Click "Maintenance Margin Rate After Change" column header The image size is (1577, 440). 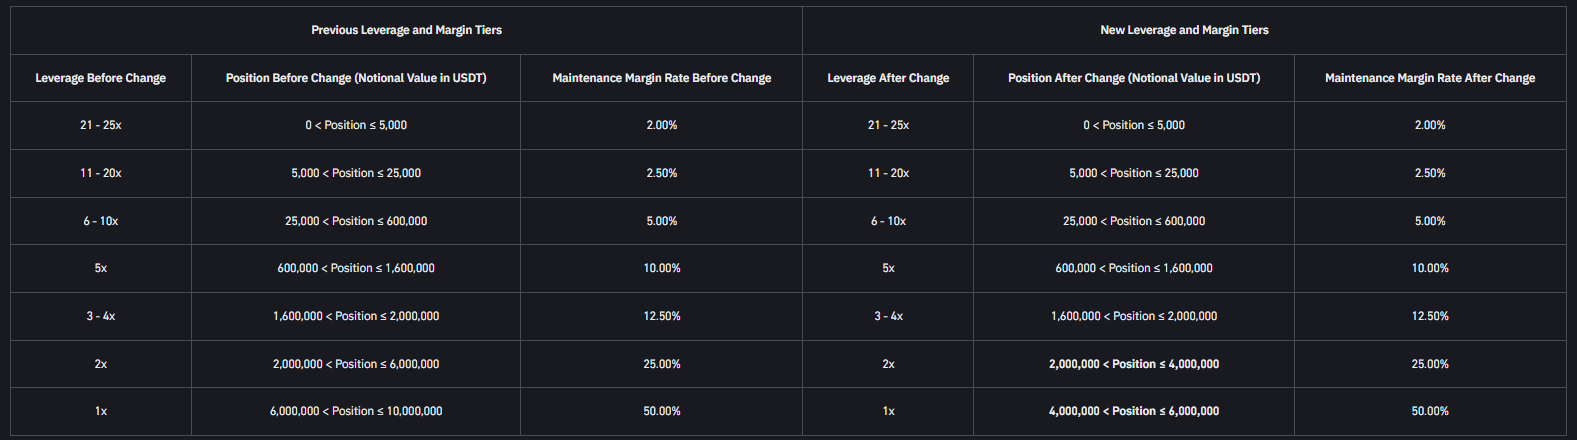1430,78
